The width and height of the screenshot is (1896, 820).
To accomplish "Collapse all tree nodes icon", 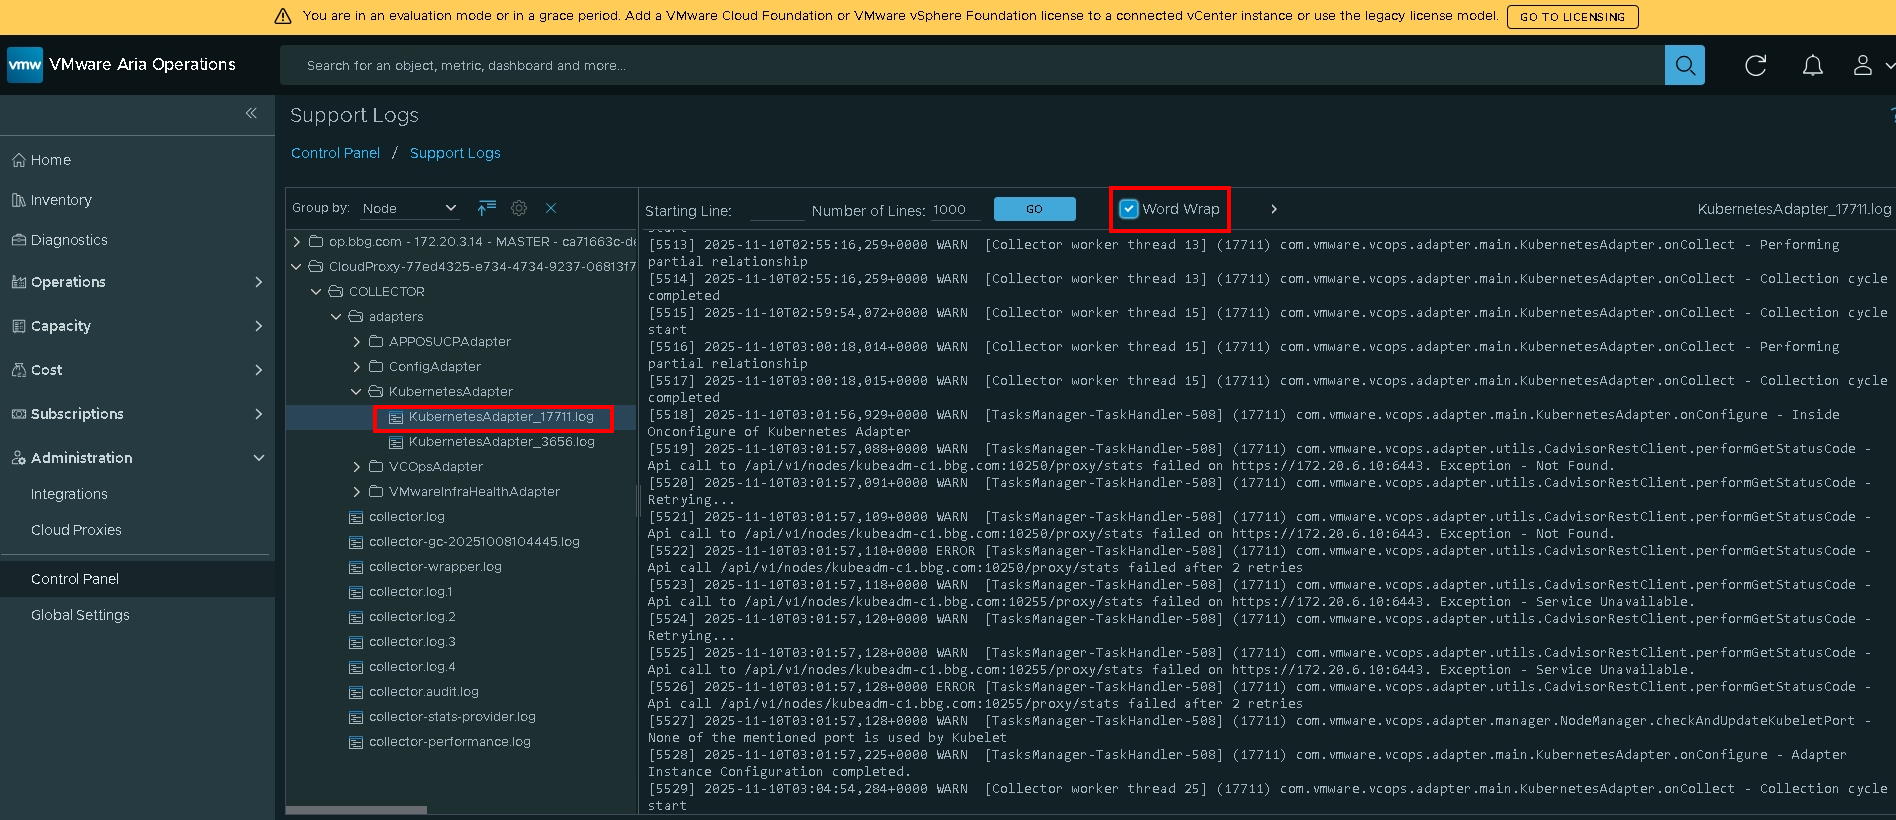I will coord(487,208).
